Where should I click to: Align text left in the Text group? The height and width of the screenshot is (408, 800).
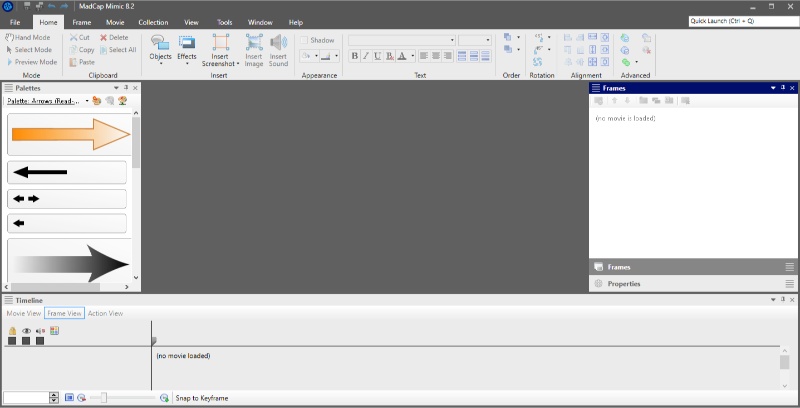point(424,56)
